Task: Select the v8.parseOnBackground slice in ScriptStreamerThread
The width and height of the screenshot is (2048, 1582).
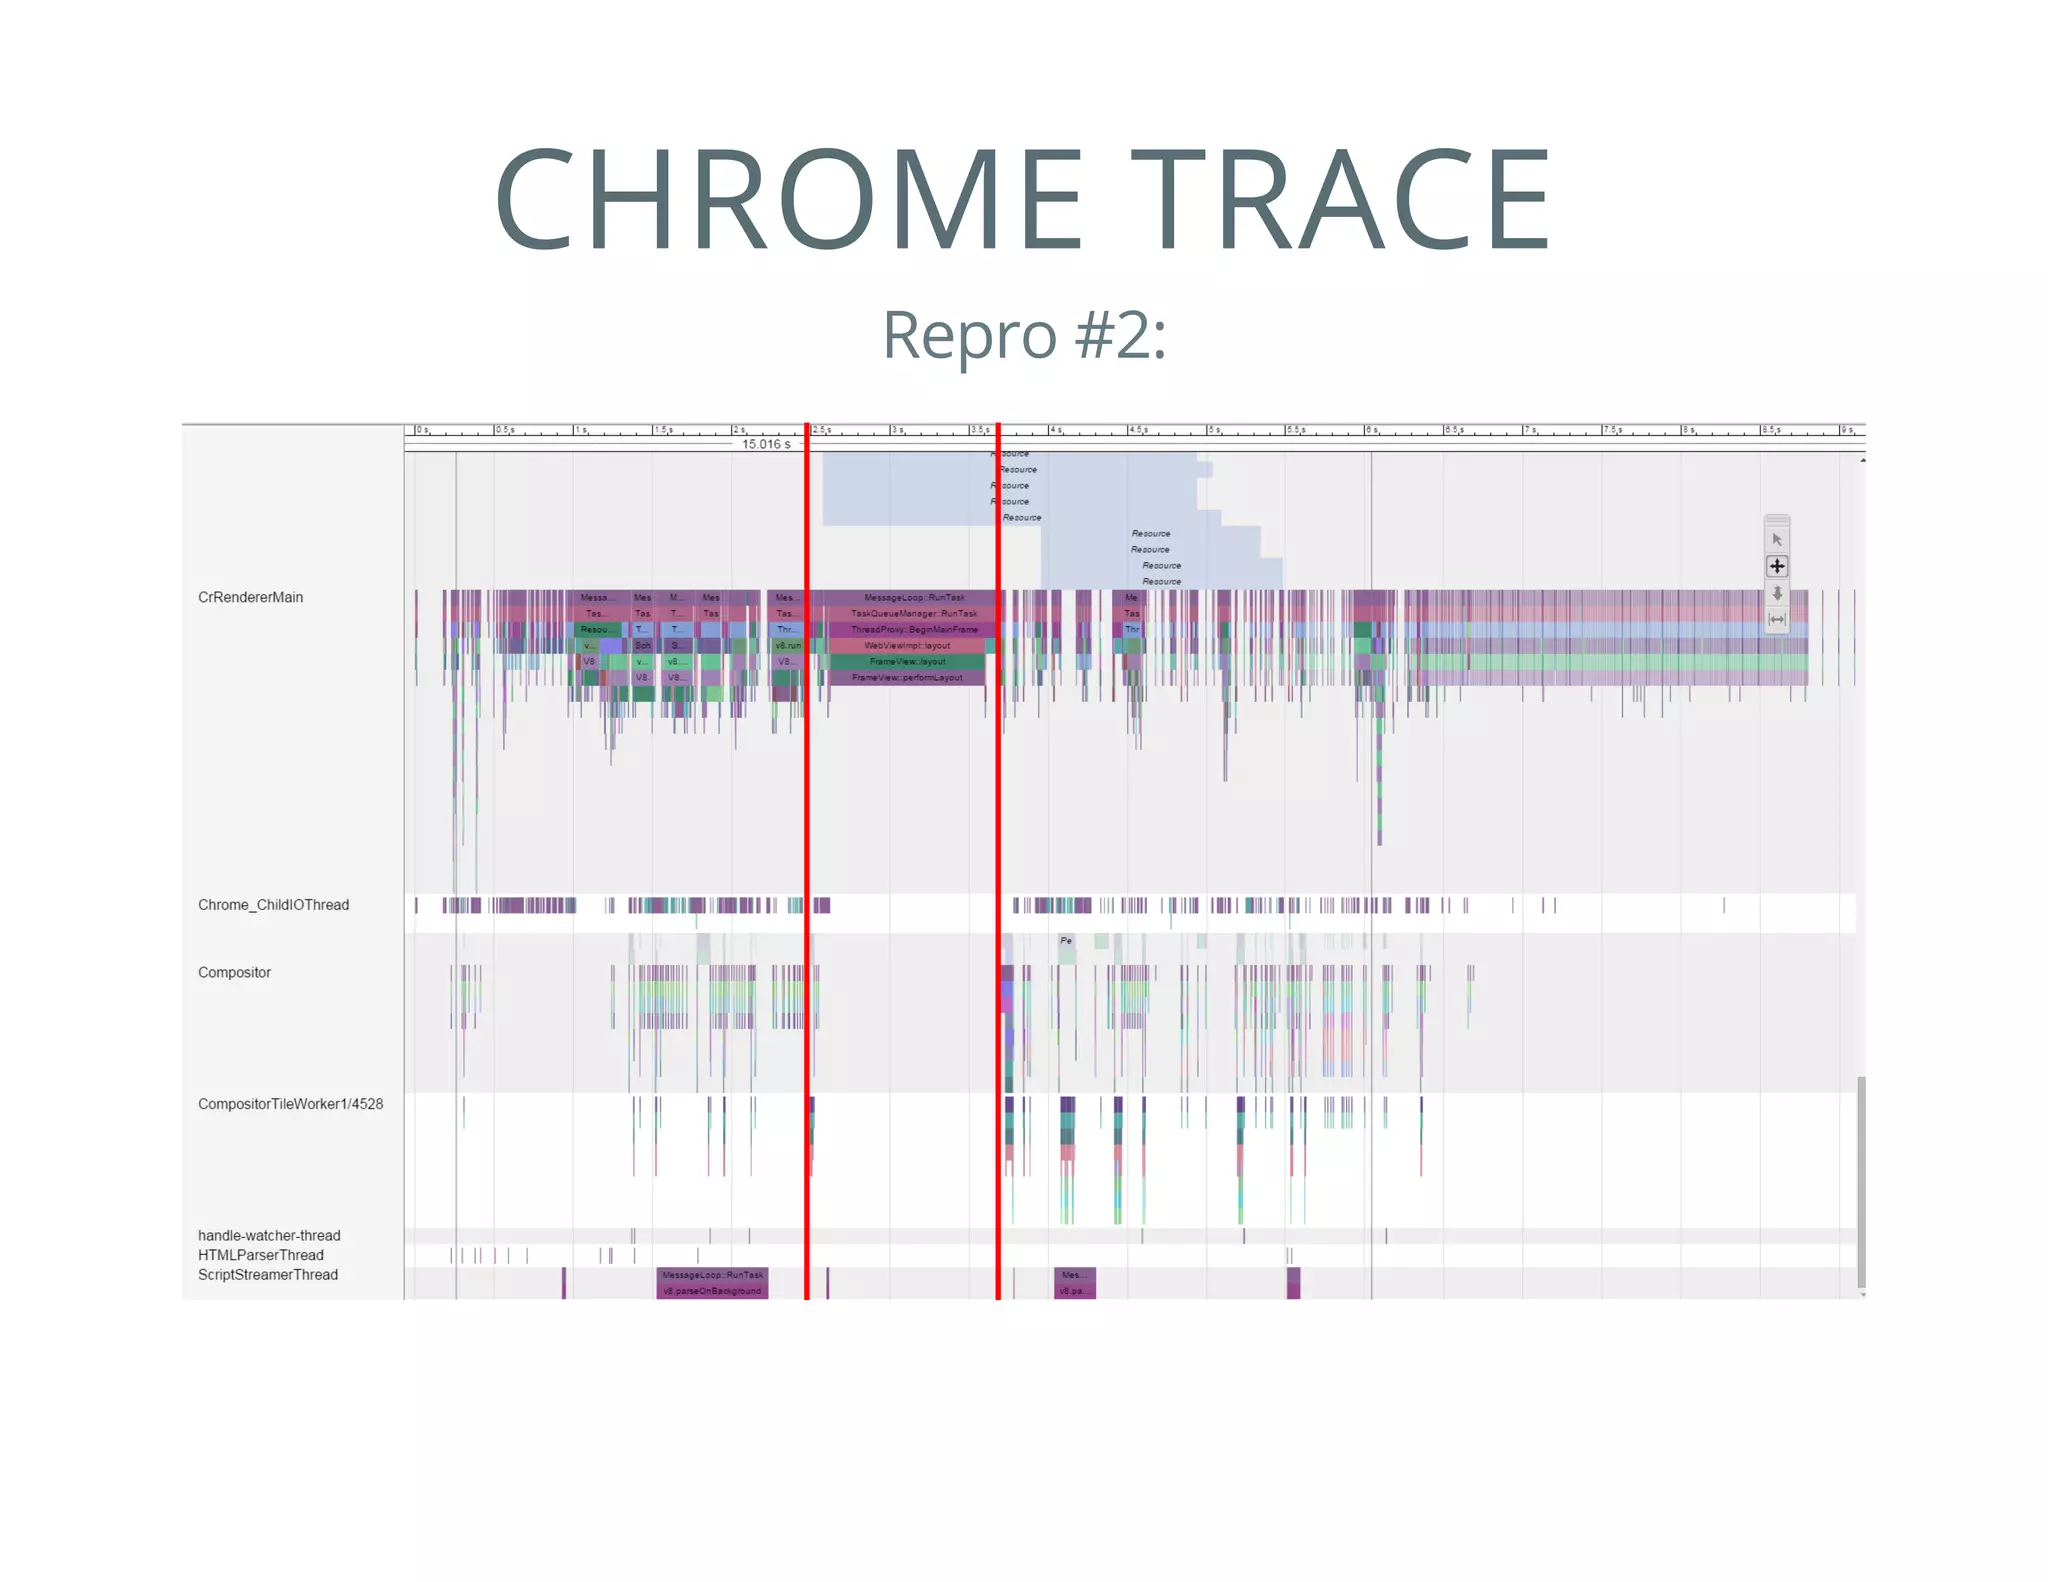Action: pos(712,1291)
